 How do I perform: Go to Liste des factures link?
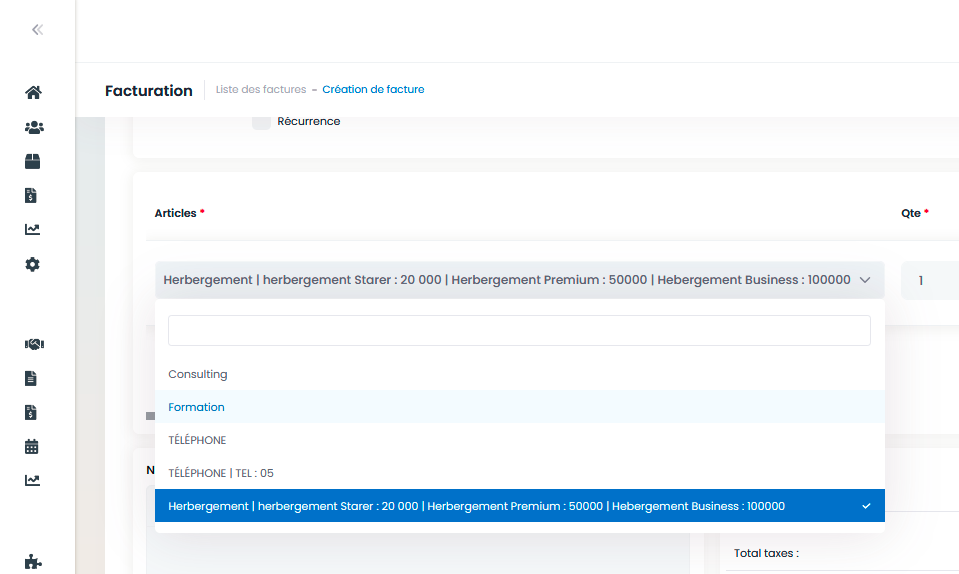coord(261,89)
